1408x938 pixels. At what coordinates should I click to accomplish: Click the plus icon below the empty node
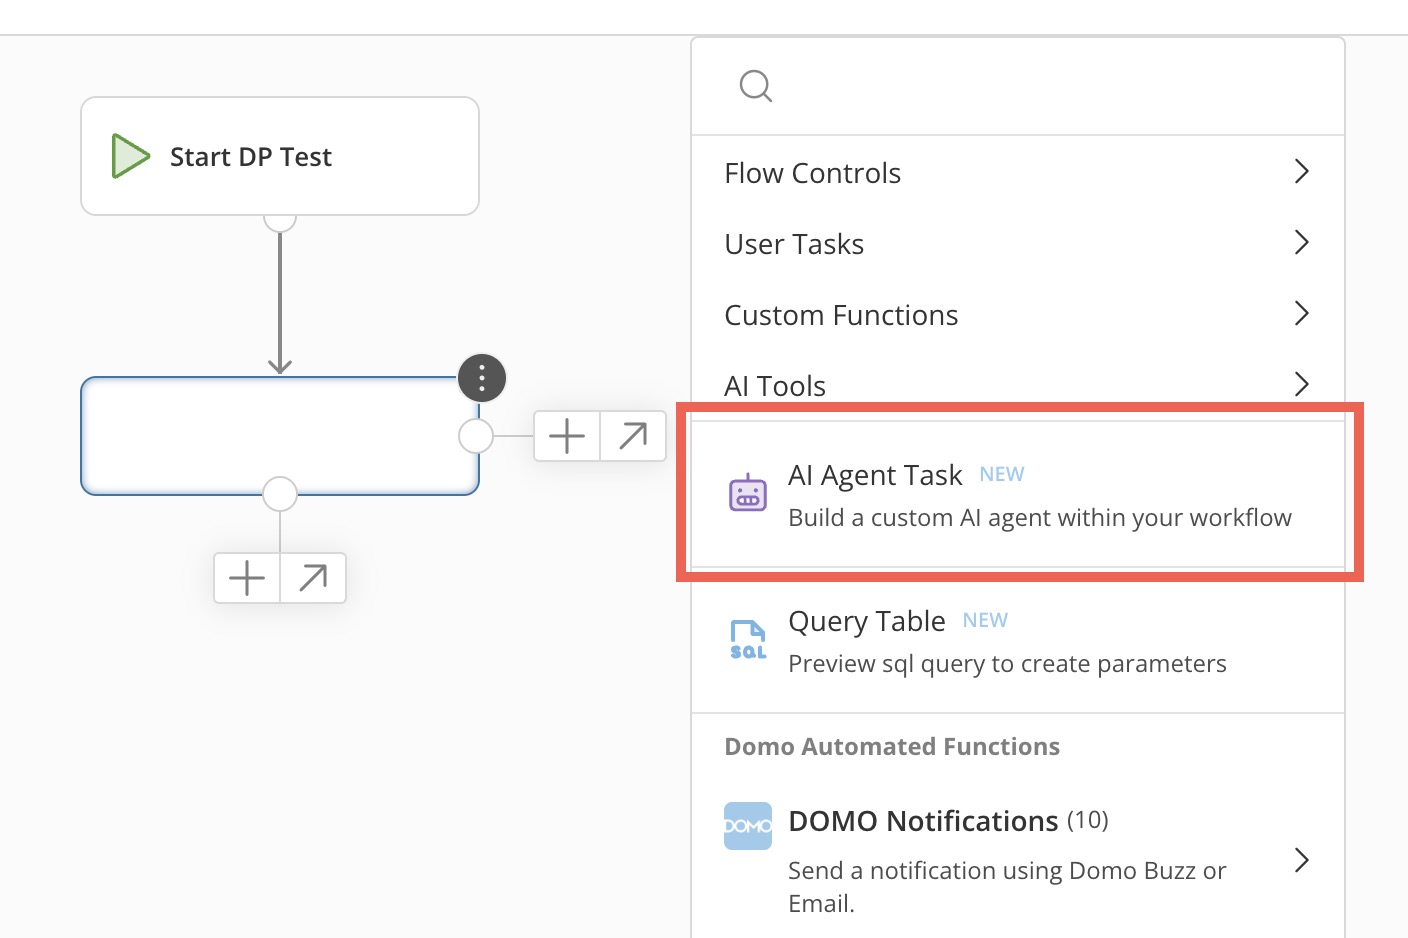click(246, 578)
